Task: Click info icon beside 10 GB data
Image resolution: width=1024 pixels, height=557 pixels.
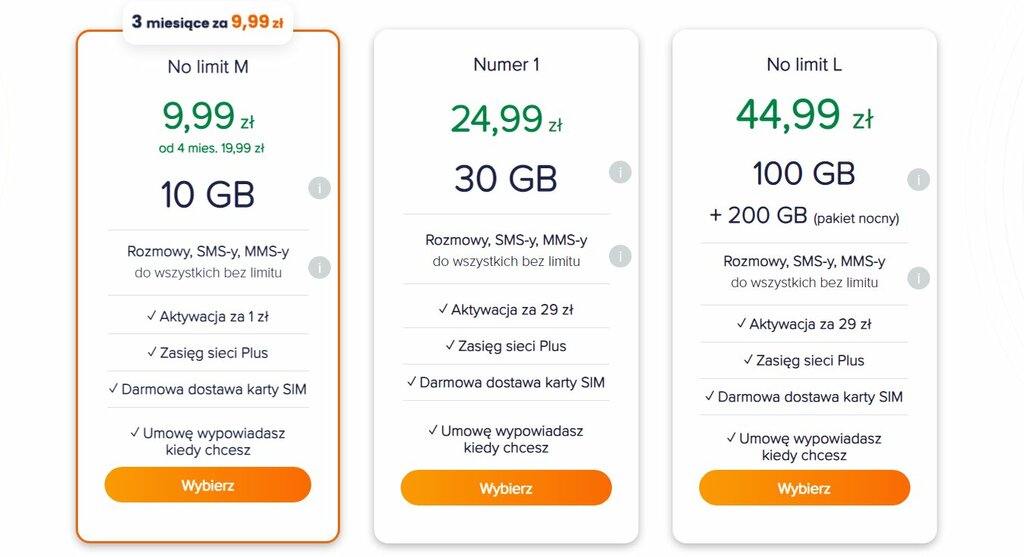Action: click(319, 188)
